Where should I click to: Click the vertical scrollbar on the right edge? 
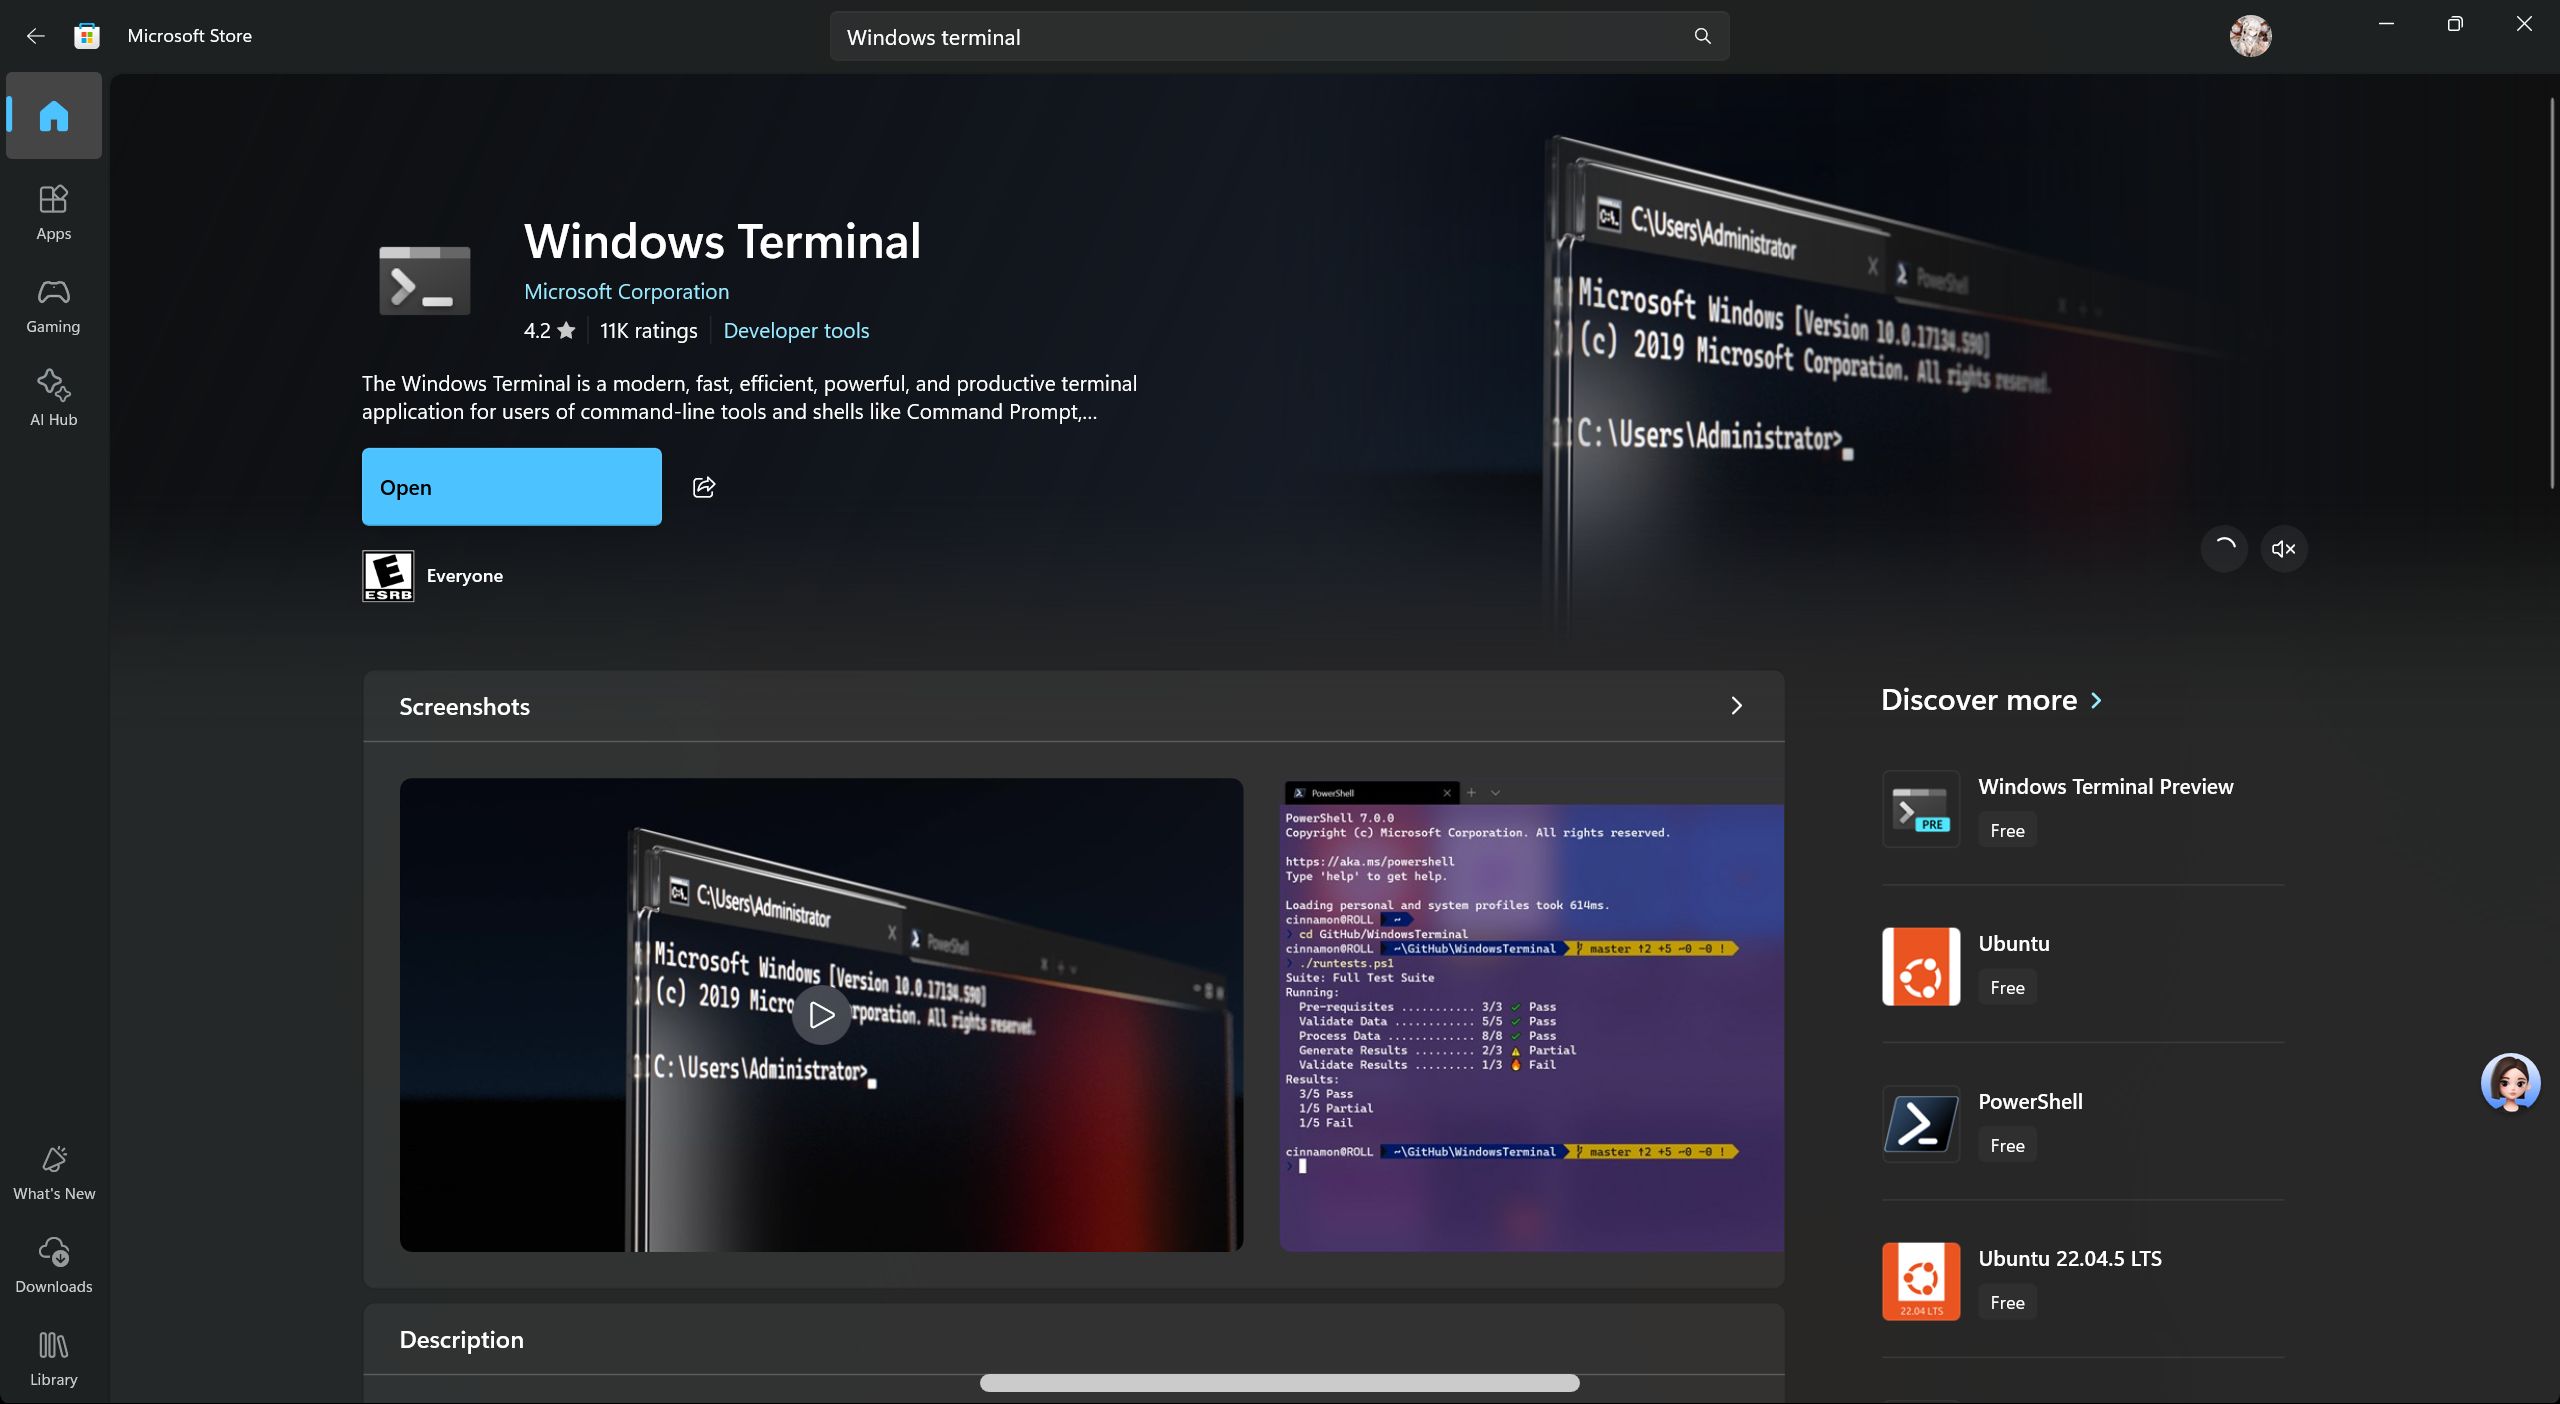2552,293
